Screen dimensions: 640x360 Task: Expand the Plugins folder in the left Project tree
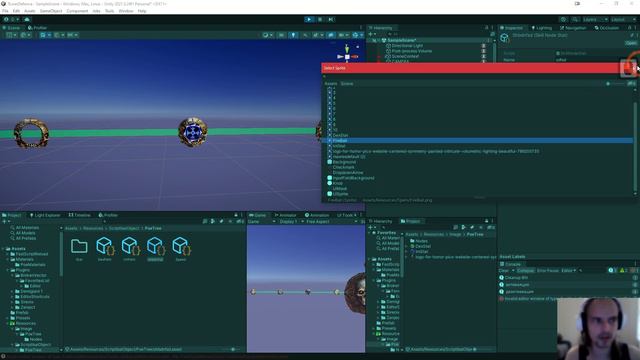click(8, 270)
